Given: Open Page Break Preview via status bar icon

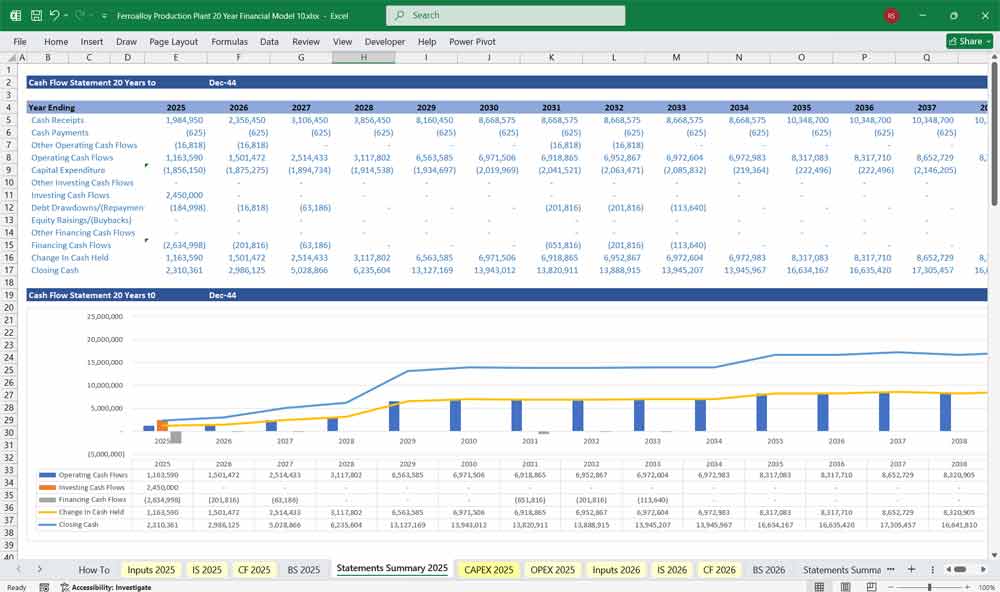Looking at the screenshot, I should tap(870, 585).
